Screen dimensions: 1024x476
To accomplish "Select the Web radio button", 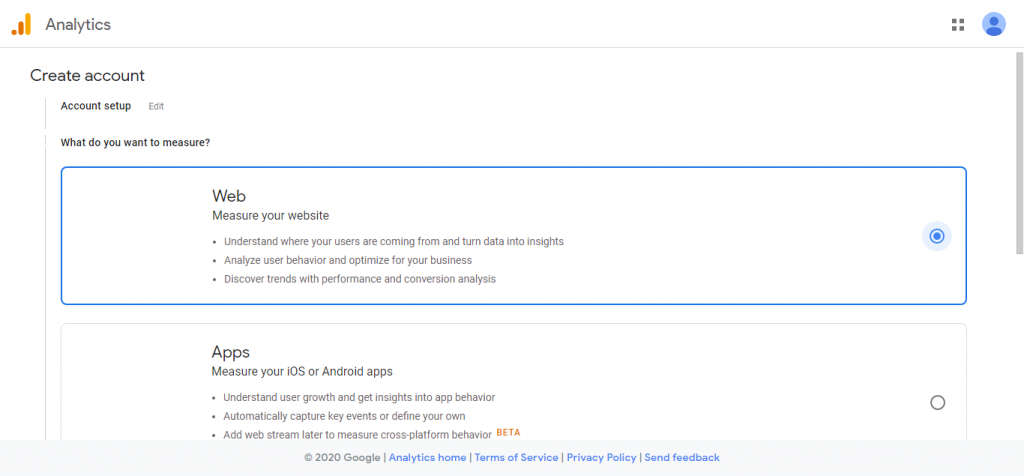I will (937, 236).
